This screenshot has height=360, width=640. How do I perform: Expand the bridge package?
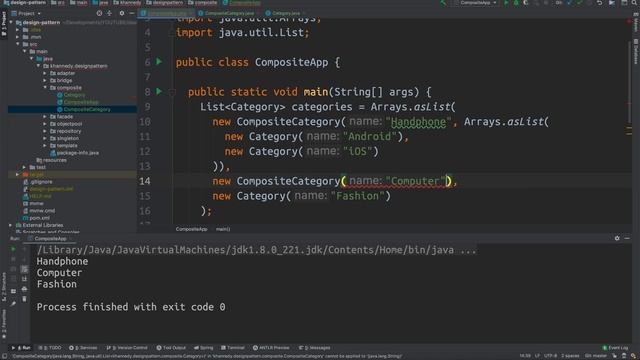(x=45, y=80)
